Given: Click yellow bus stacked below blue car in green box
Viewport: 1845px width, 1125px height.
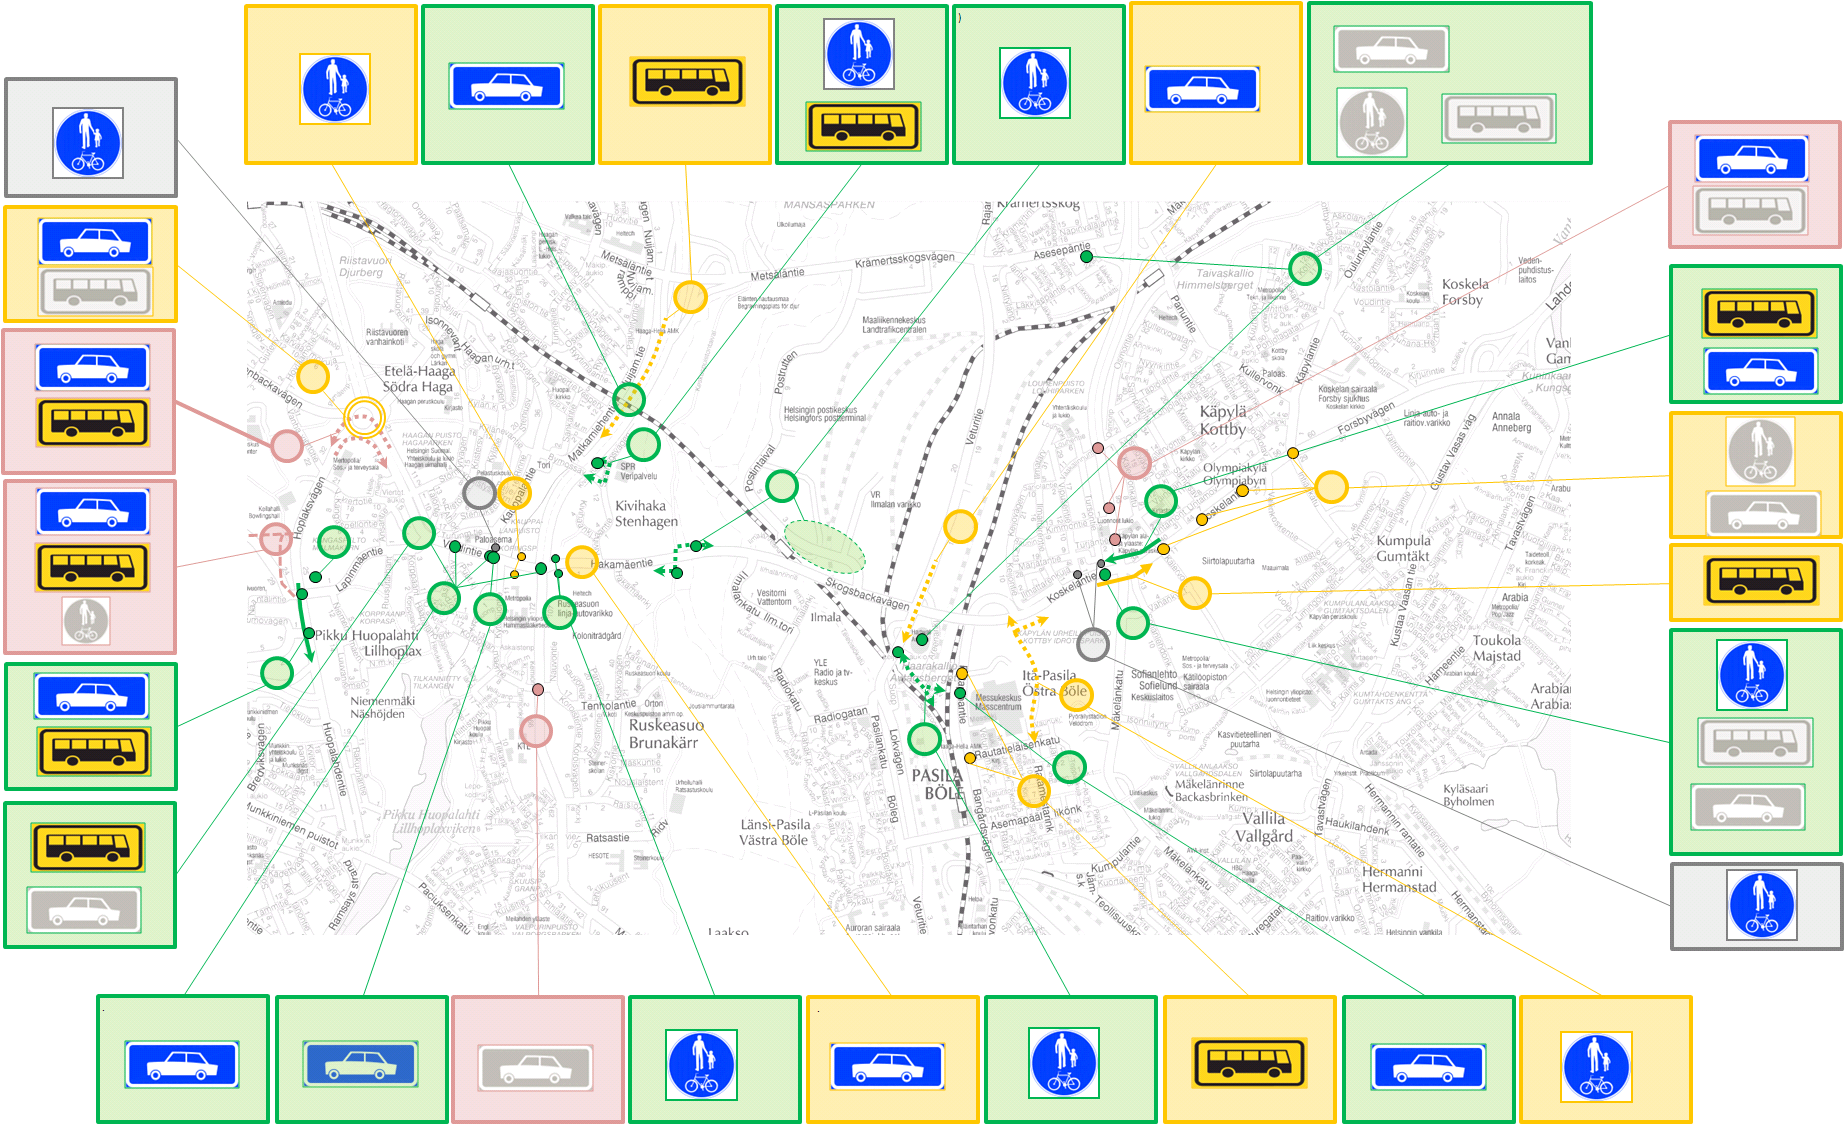Looking at the screenshot, I should (94, 752).
